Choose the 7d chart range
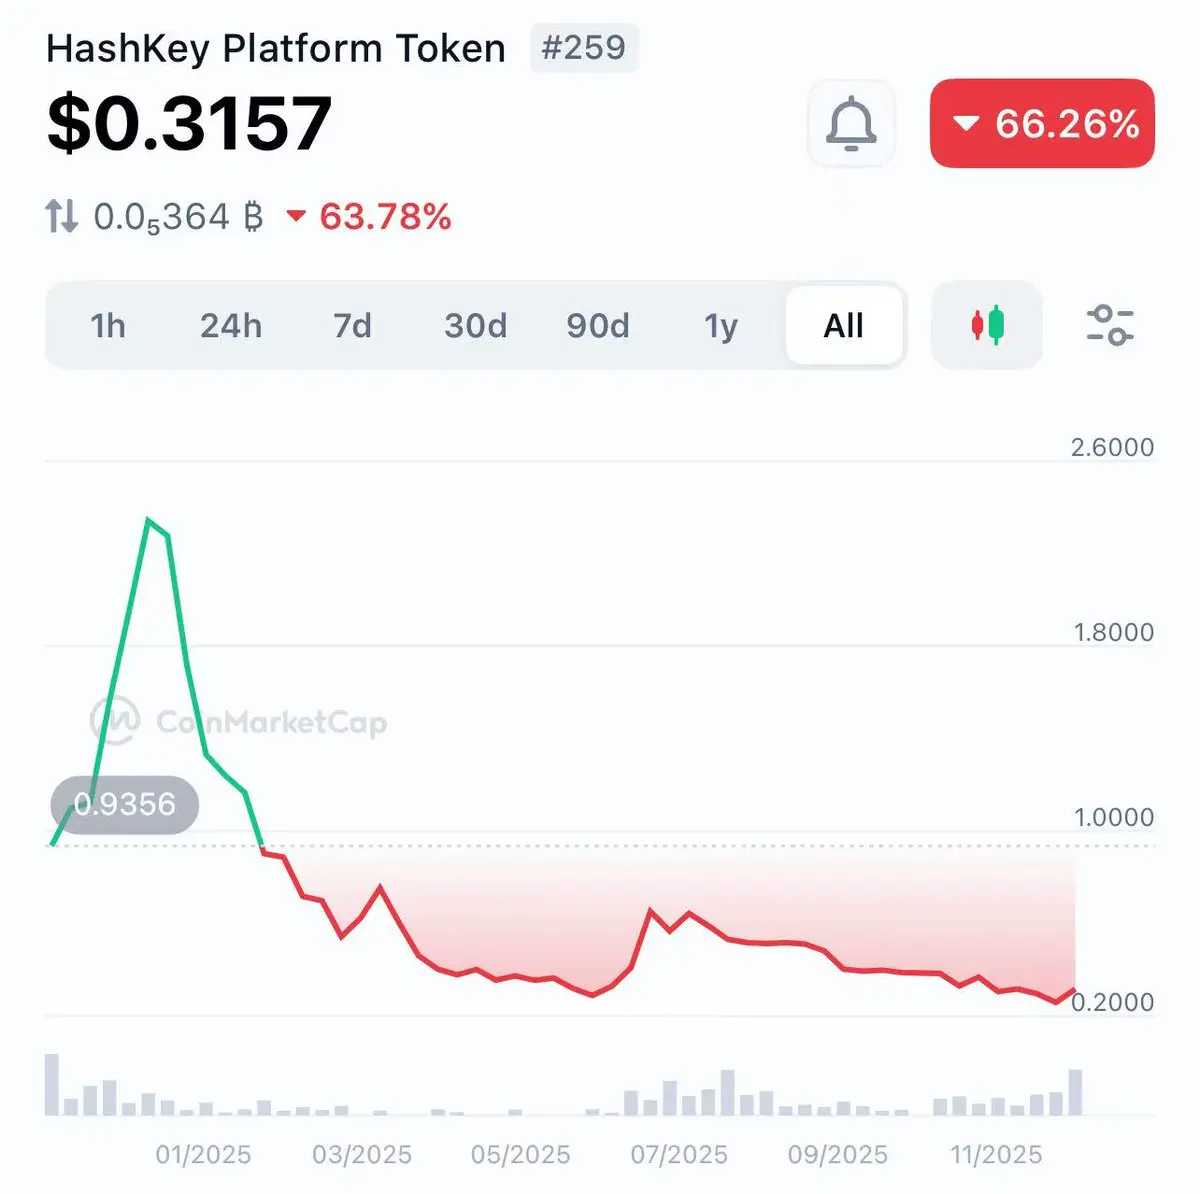Viewport: 1200px width, 1194px height. pyautogui.click(x=352, y=326)
